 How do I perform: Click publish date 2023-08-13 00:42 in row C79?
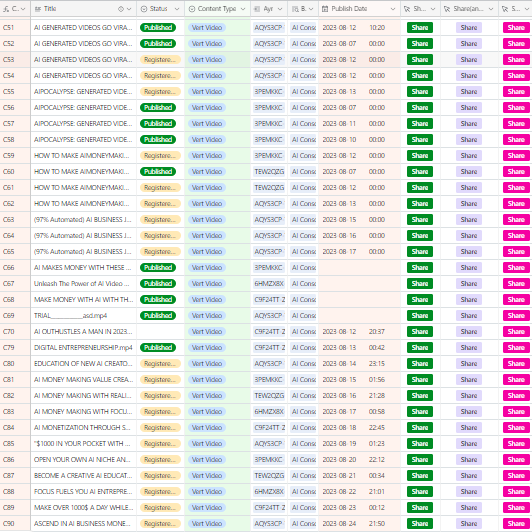[x=354, y=347]
